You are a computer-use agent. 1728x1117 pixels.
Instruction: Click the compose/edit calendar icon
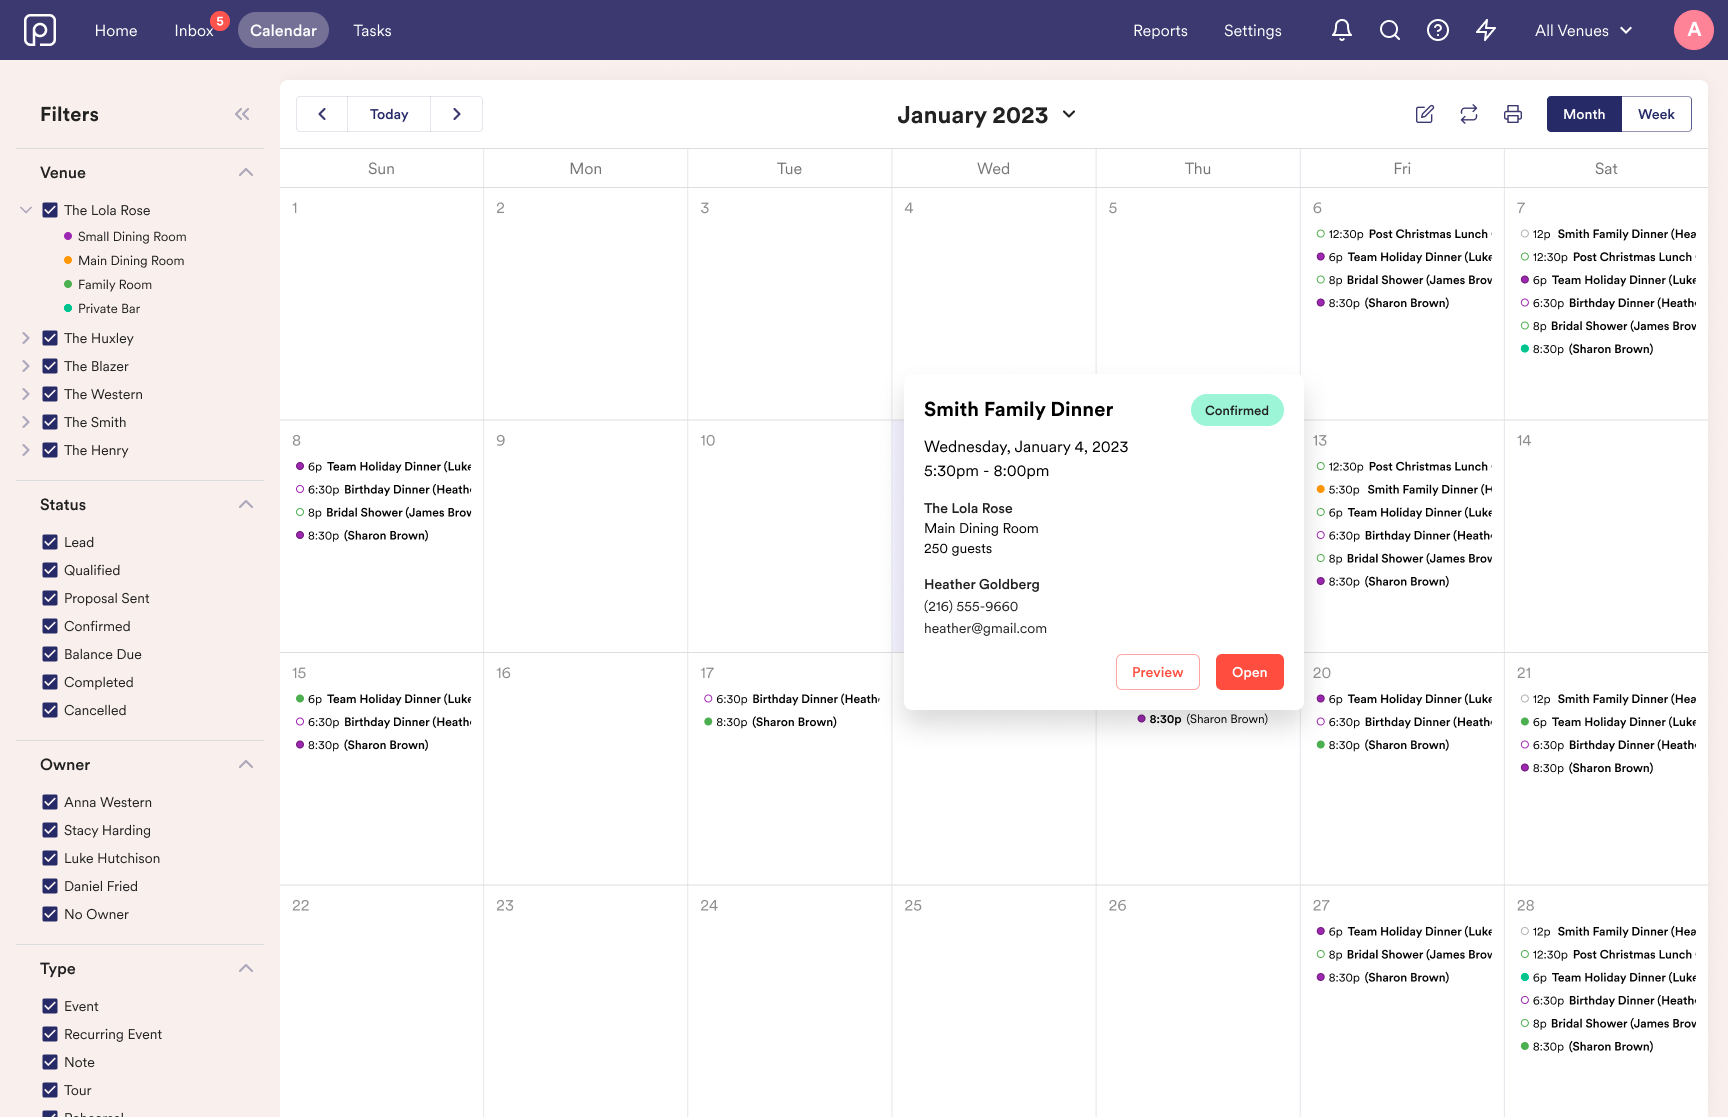coord(1424,114)
